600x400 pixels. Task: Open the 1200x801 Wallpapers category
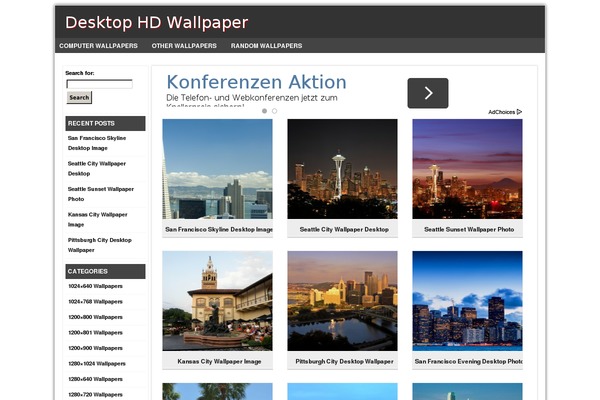(95, 333)
